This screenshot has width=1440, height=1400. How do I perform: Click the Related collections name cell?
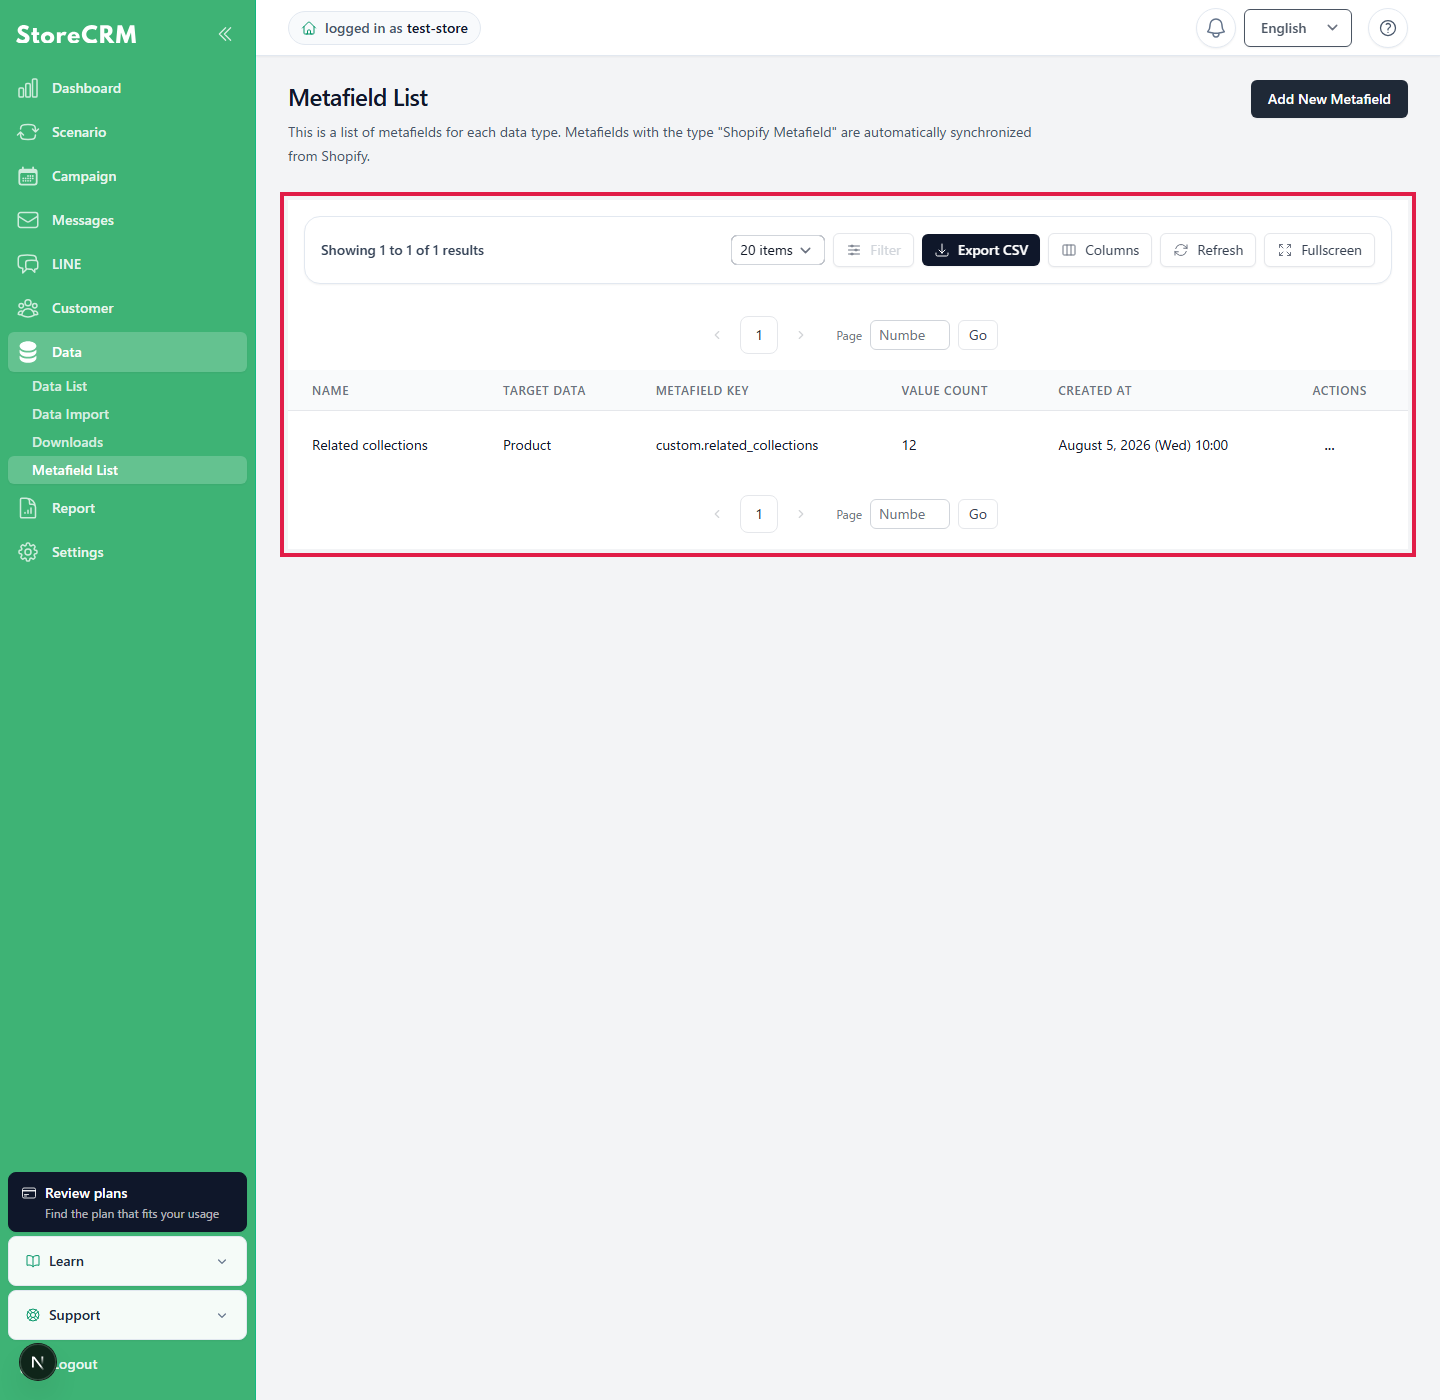point(370,445)
